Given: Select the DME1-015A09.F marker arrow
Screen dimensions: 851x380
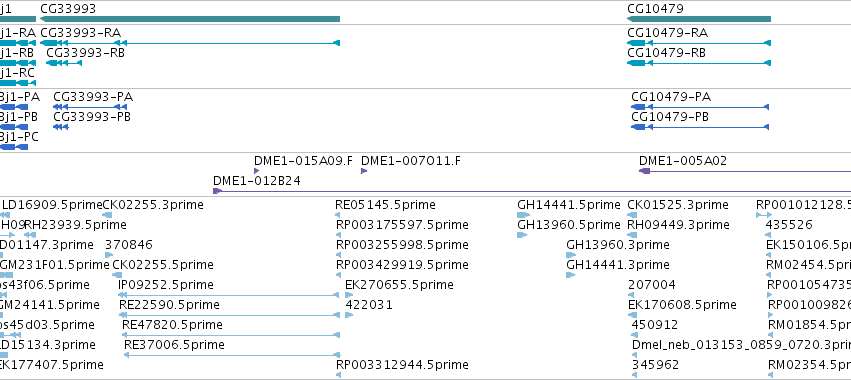Looking at the screenshot, I should (x=257, y=171).
